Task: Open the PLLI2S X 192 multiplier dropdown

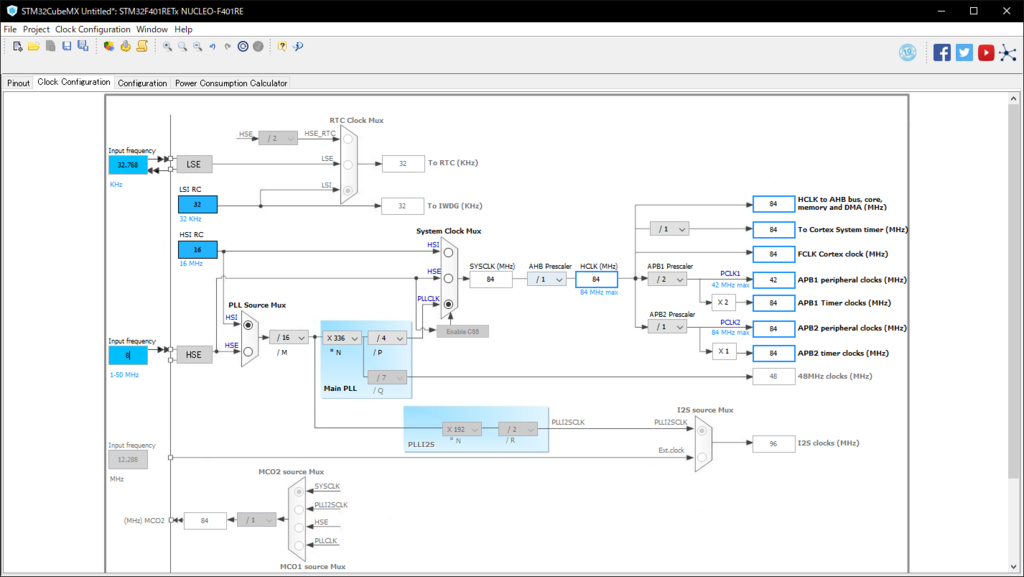Action: tap(462, 429)
